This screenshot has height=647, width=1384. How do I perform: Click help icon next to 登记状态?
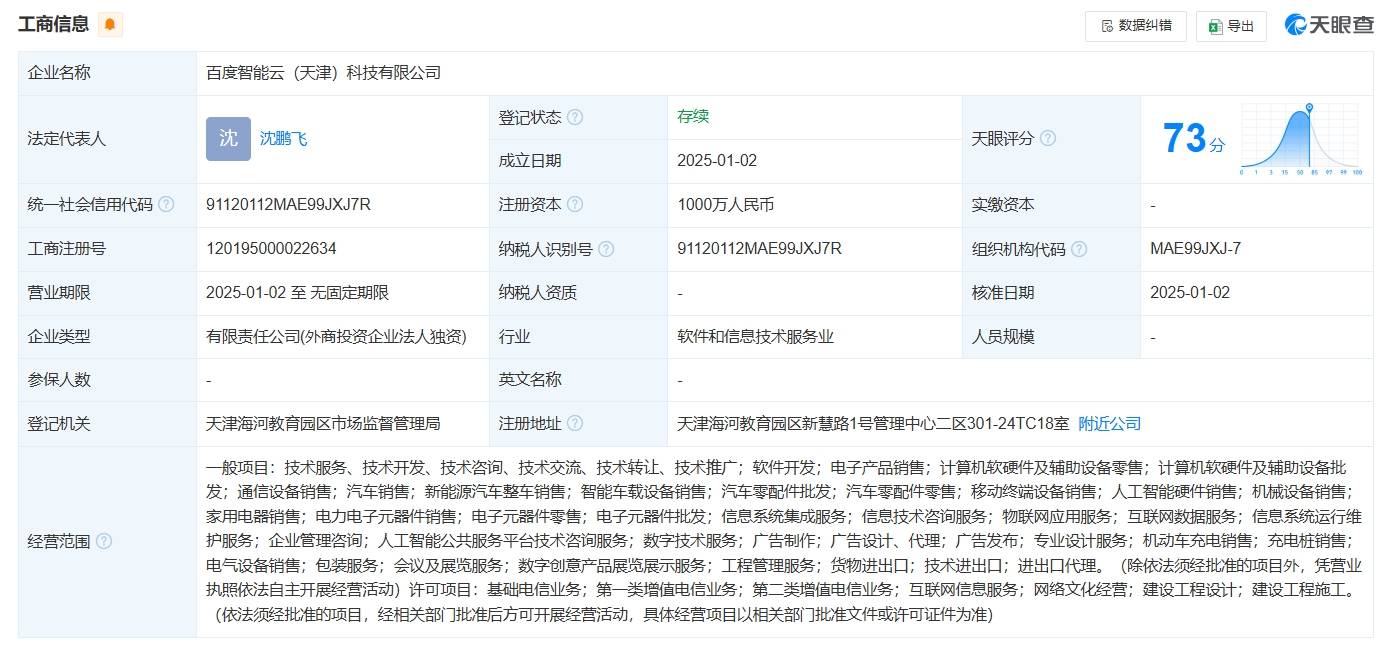[575, 117]
